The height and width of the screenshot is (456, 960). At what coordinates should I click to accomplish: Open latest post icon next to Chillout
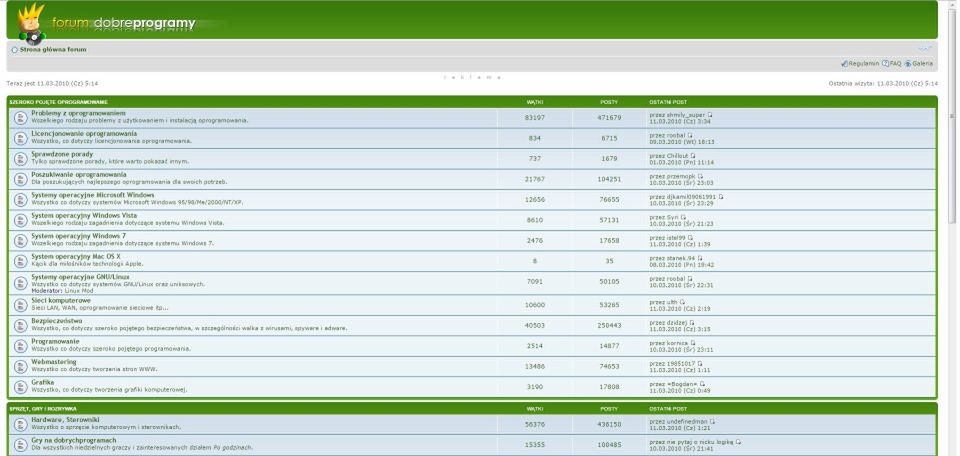[x=693, y=155]
